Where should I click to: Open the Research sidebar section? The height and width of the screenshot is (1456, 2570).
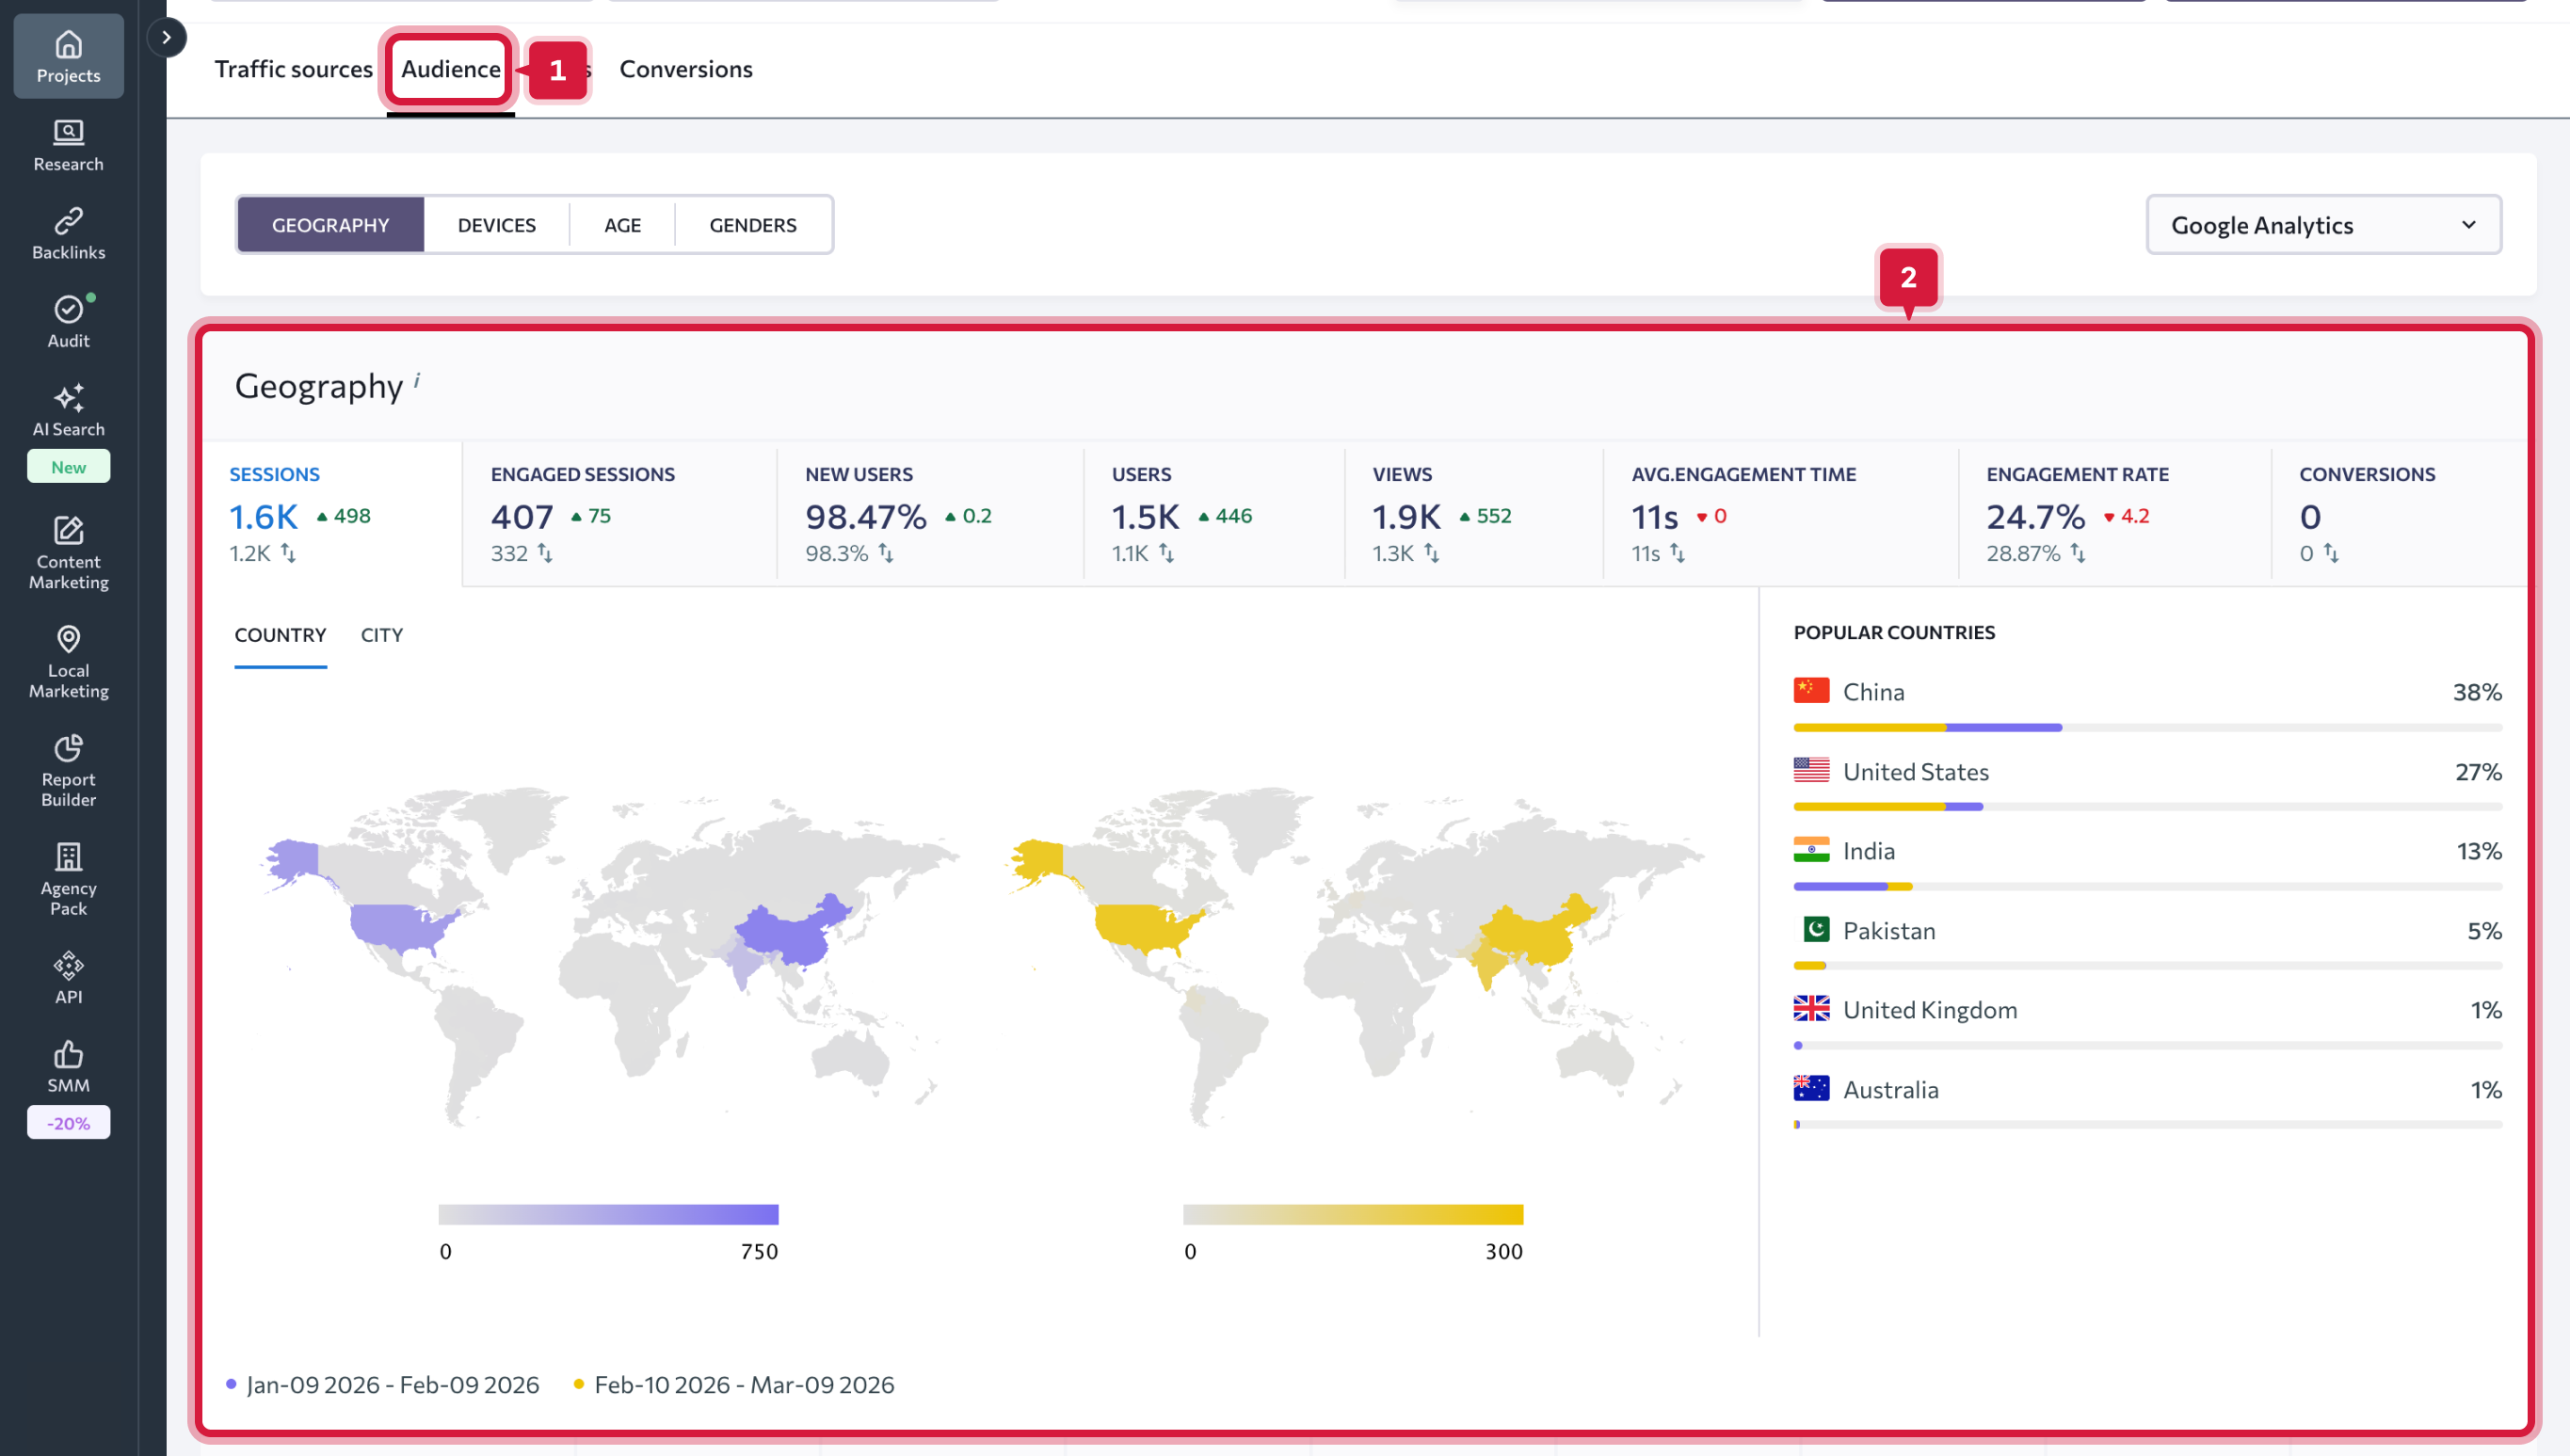[68, 145]
